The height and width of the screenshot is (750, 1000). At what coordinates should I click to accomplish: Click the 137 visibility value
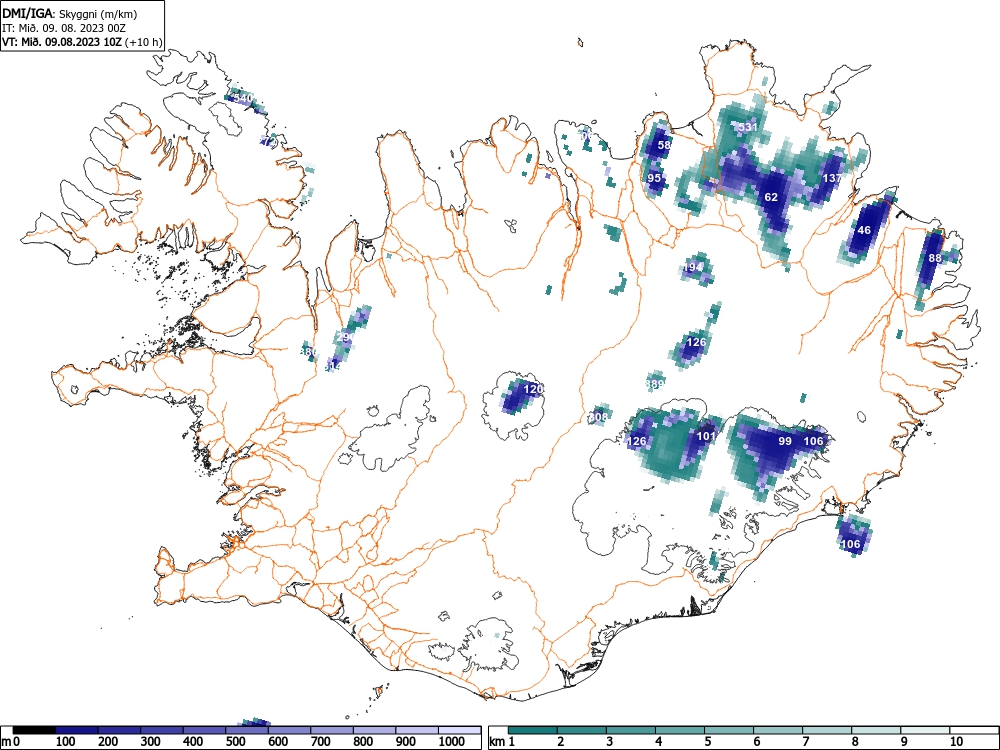832,178
